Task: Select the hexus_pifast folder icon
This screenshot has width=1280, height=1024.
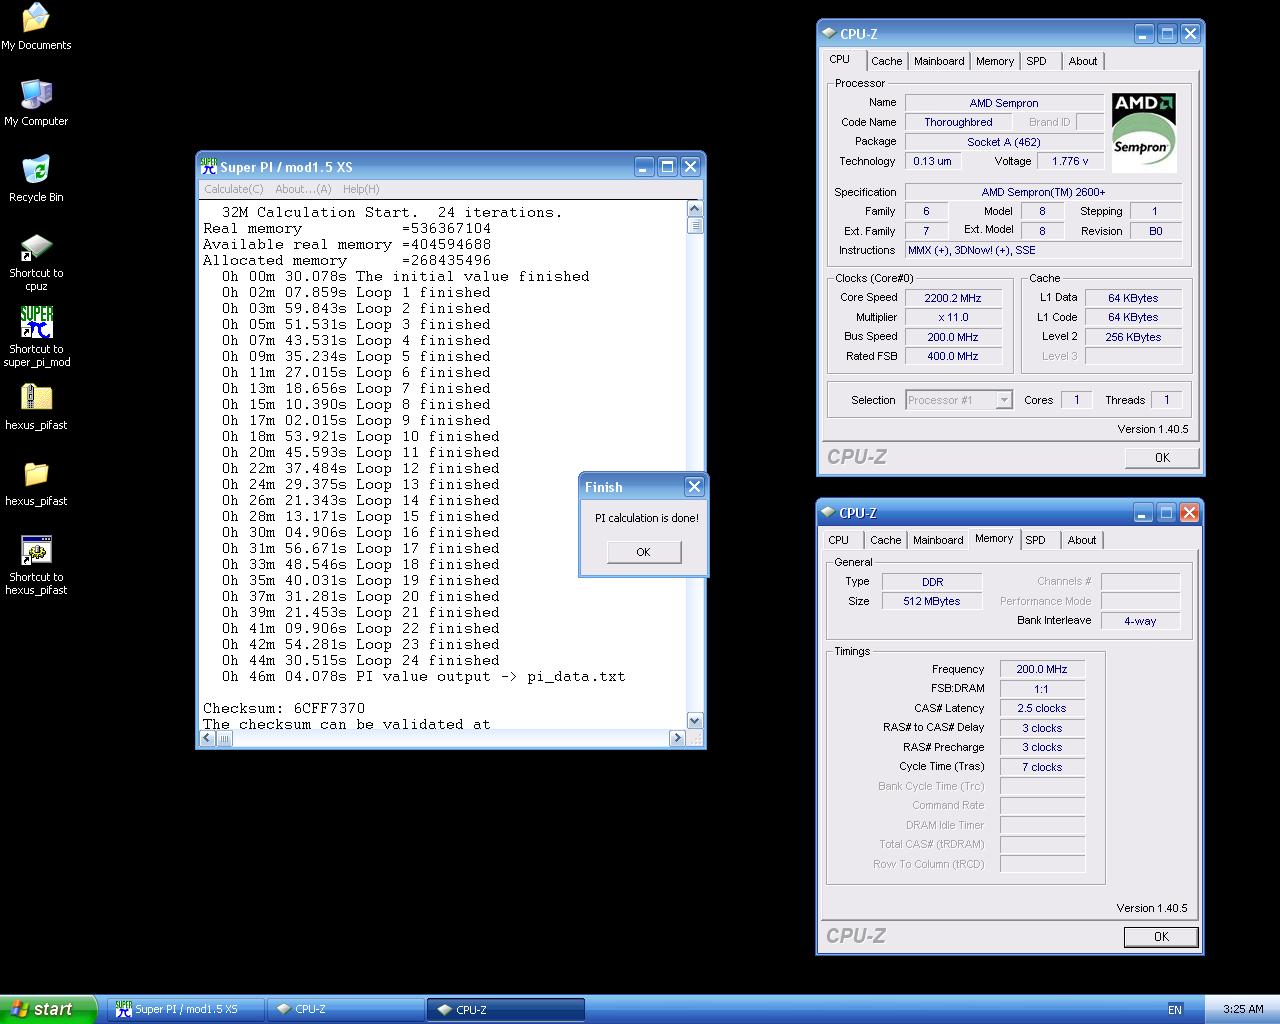Action: pos(36,483)
